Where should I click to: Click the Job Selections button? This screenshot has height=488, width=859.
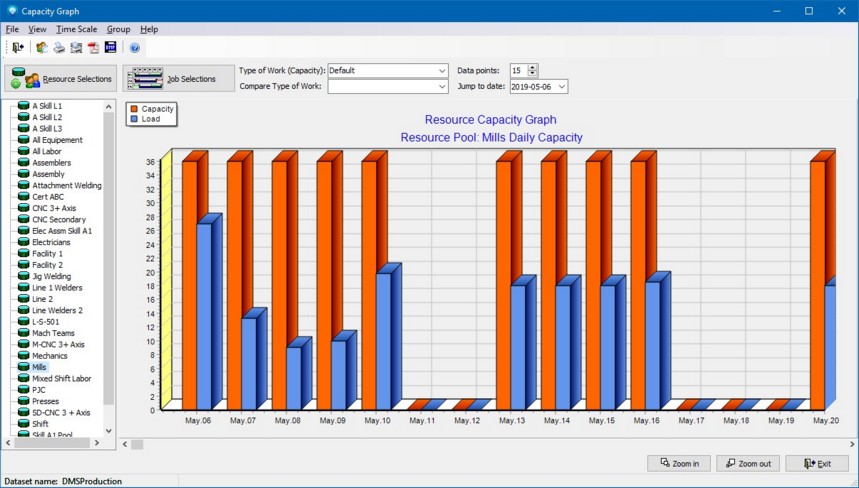[174, 79]
